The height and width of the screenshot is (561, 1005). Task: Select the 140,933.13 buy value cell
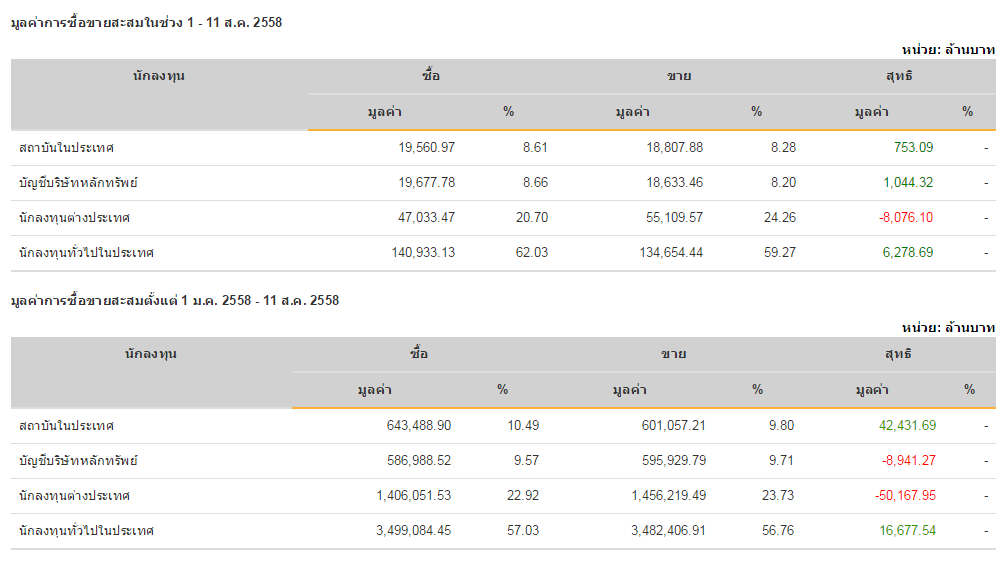pyautogui.click(x=423, y=252)
